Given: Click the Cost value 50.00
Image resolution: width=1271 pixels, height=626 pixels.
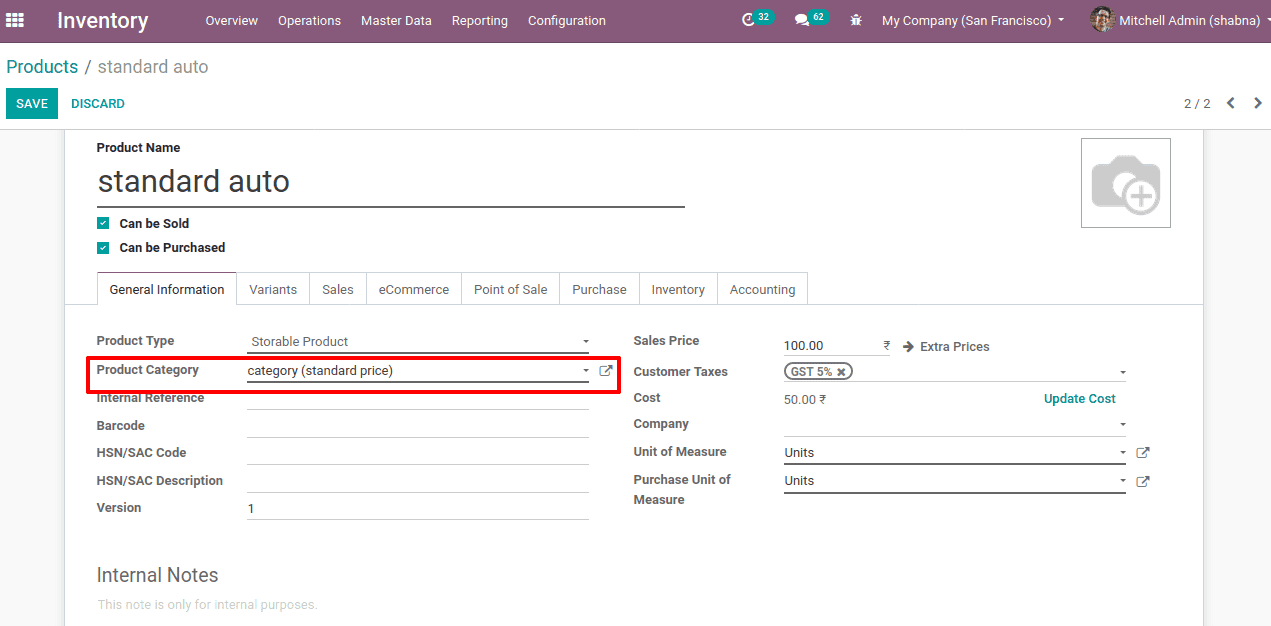Looking at the screenshot, I should (x=805, y=399).
